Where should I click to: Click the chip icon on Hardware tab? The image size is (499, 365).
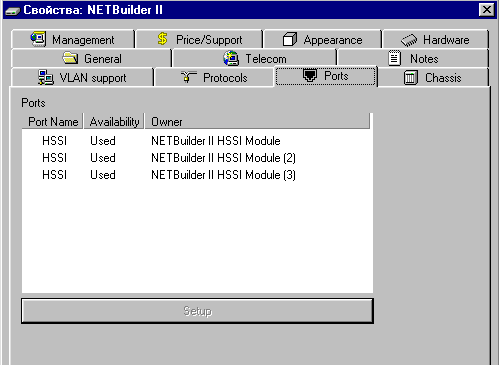pyautogui.click(x=409, y=40)
